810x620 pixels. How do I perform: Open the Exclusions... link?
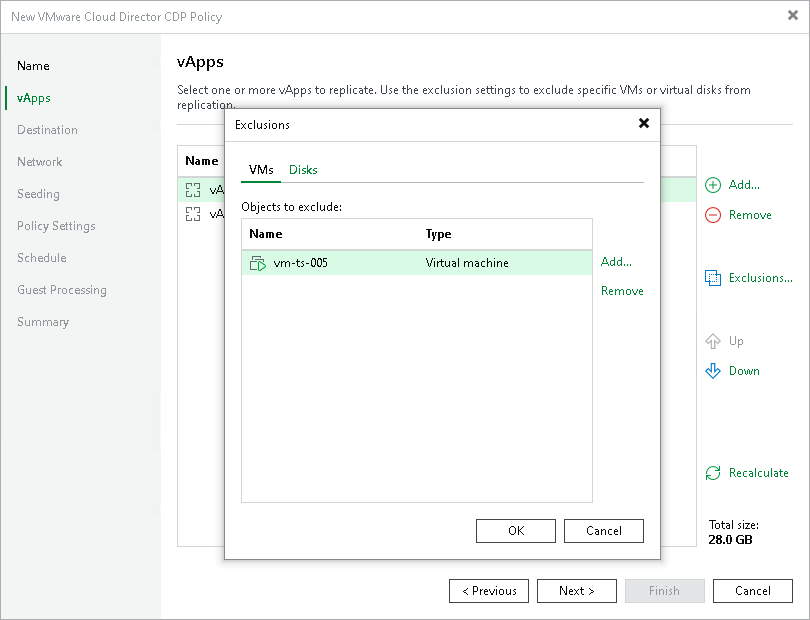pyautogui.click(x=760, y=278)
